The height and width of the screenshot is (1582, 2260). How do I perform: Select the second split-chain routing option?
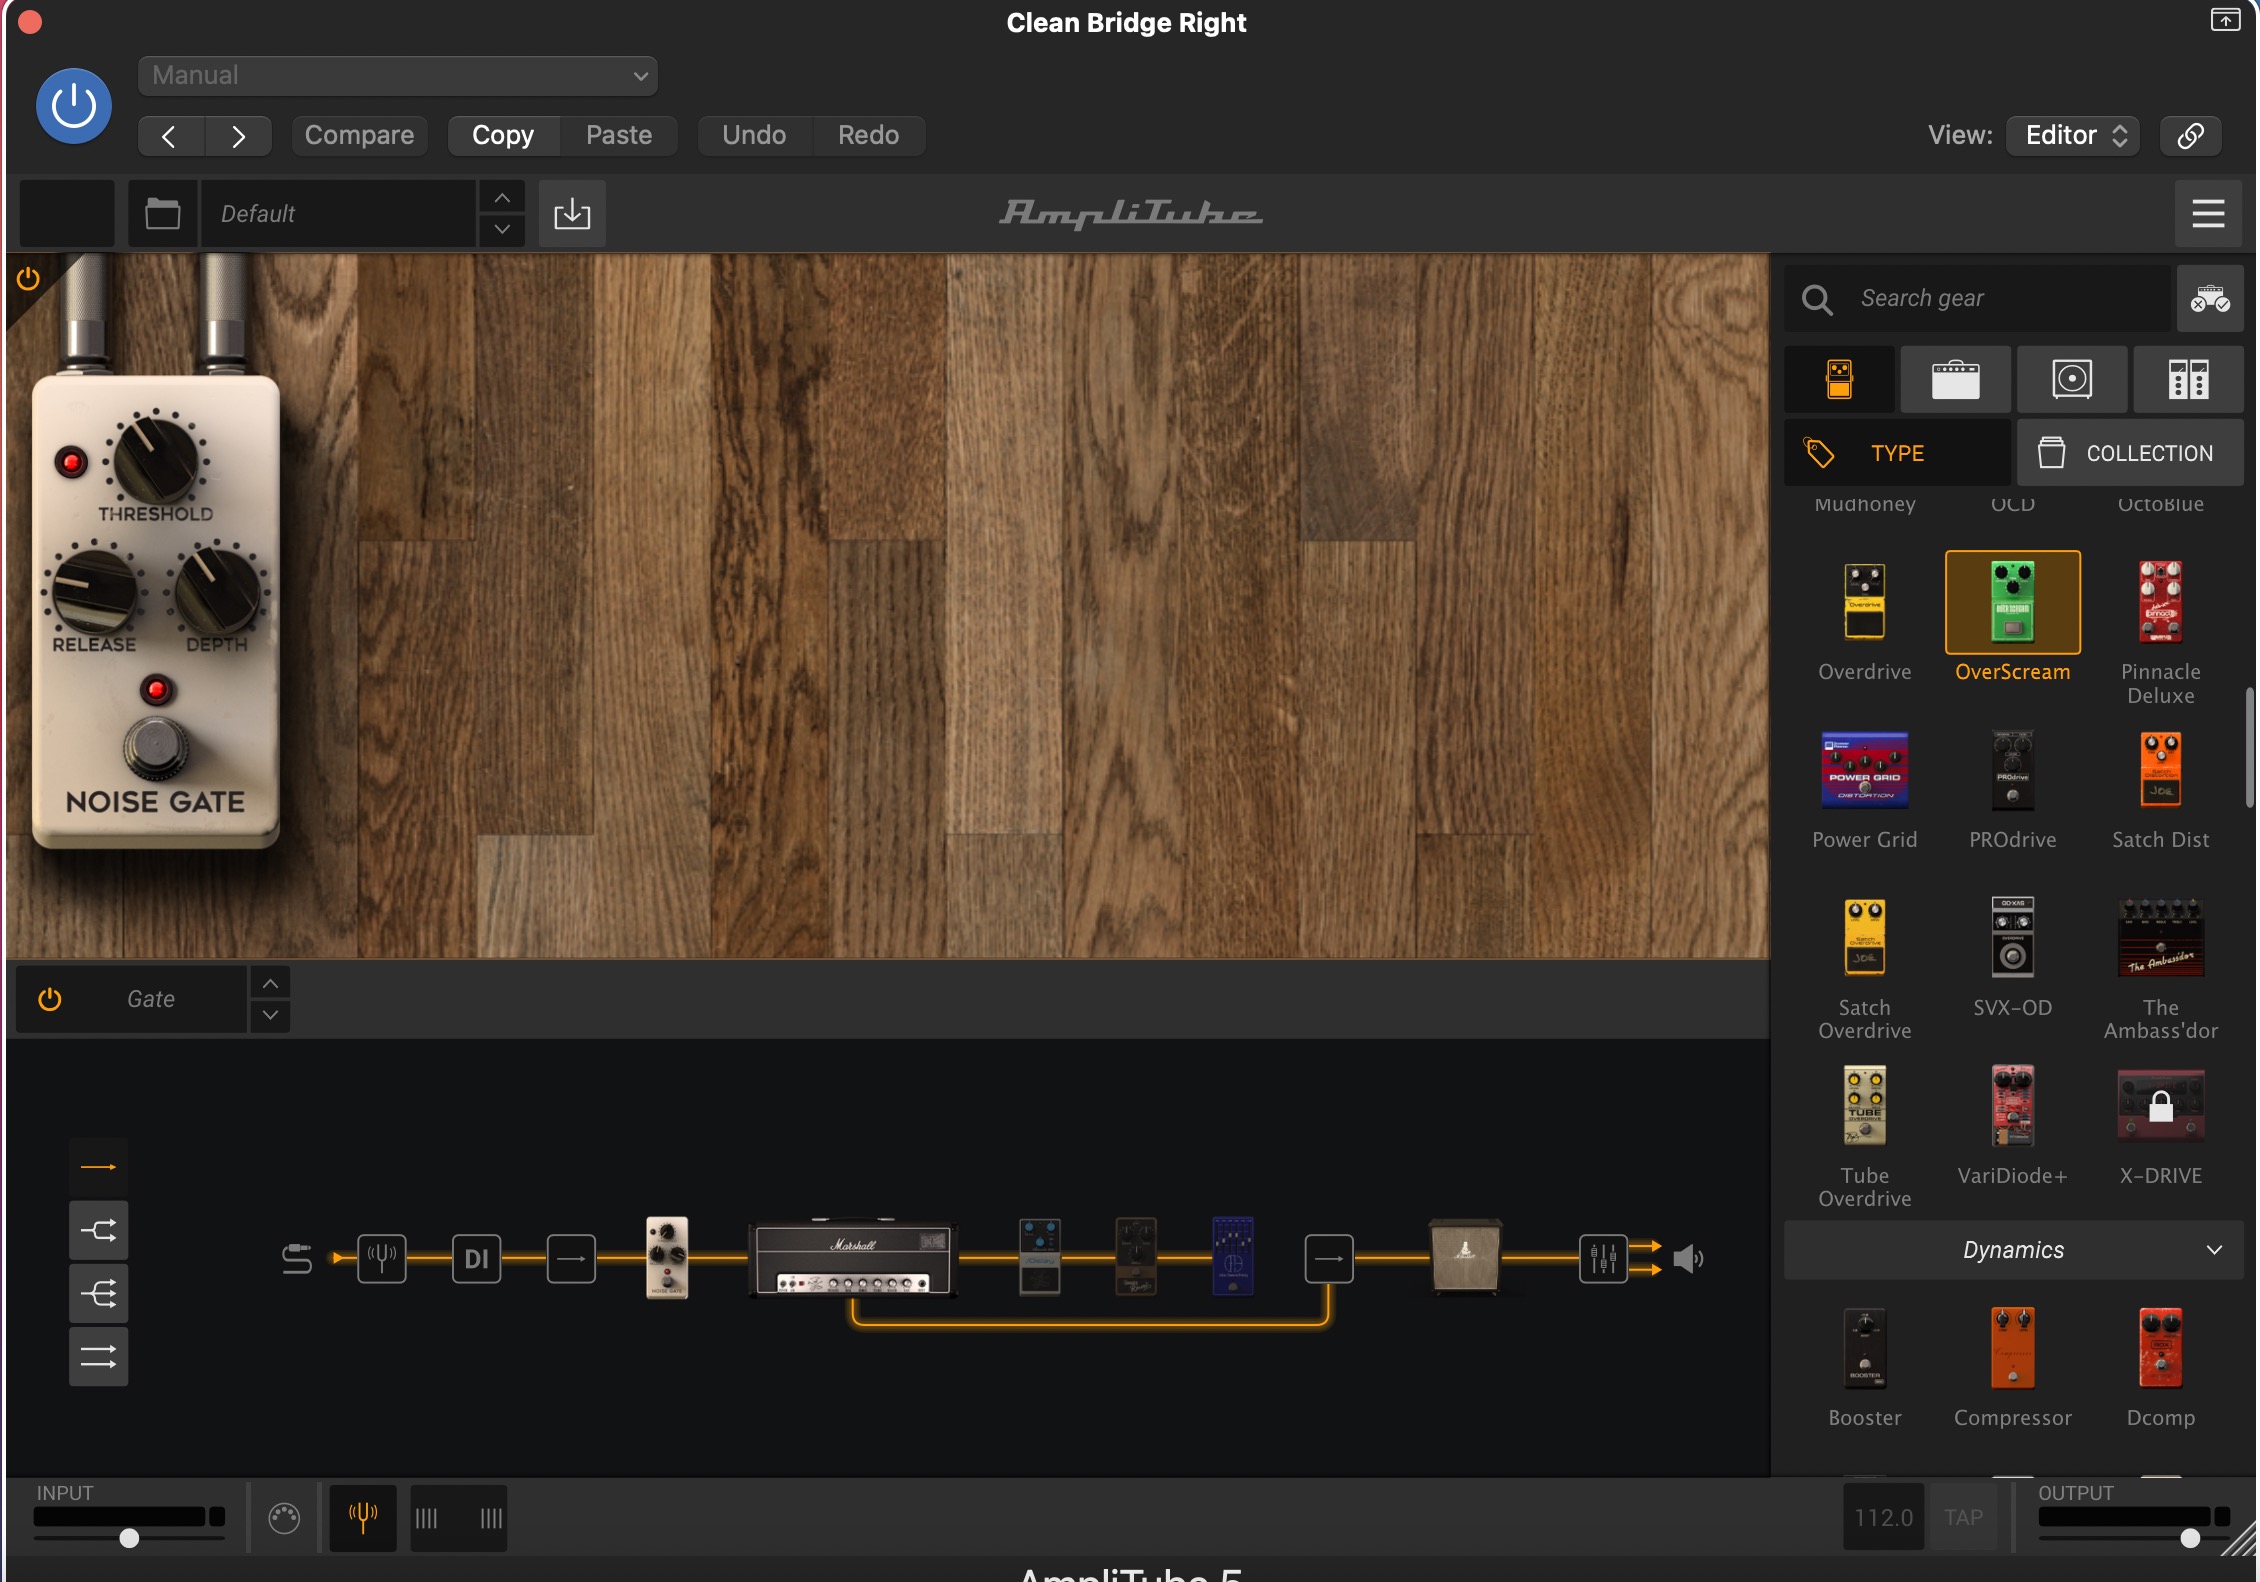(x=98, y=1230)
